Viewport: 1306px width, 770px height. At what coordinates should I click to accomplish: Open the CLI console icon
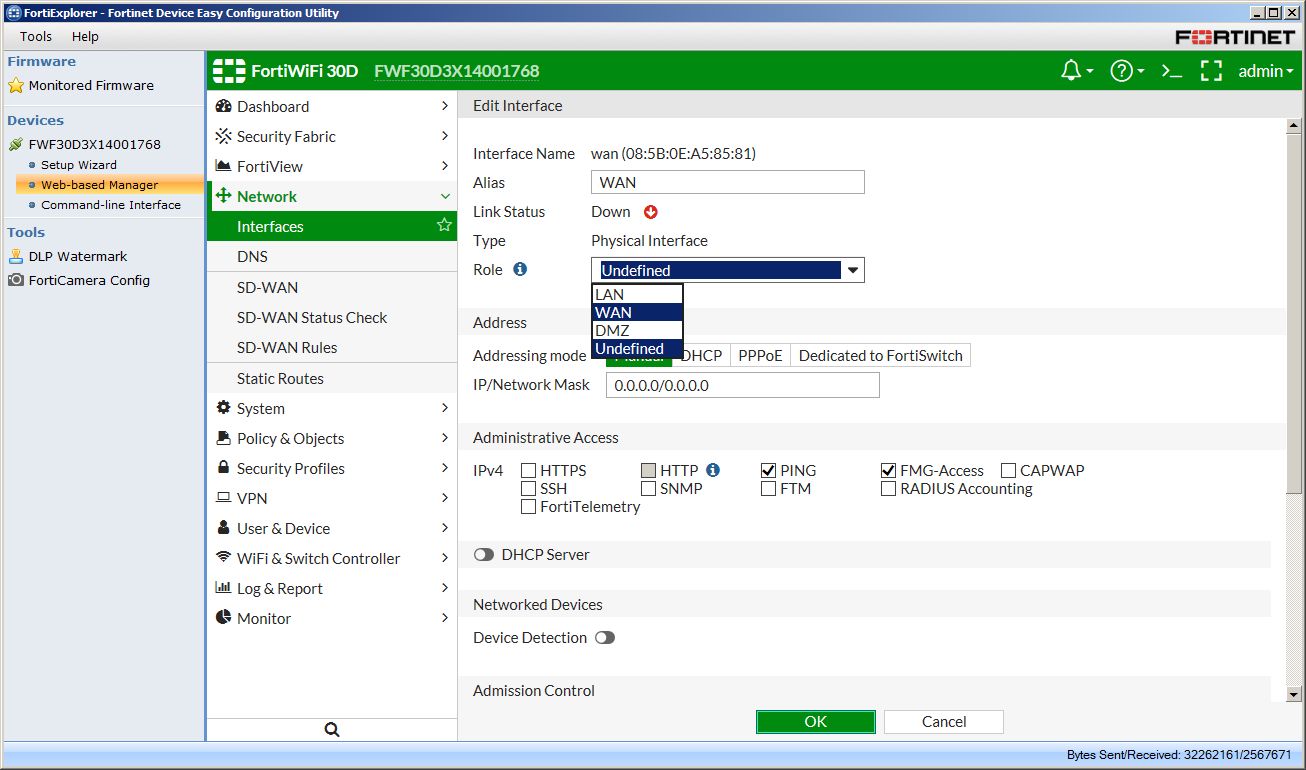1172,71
